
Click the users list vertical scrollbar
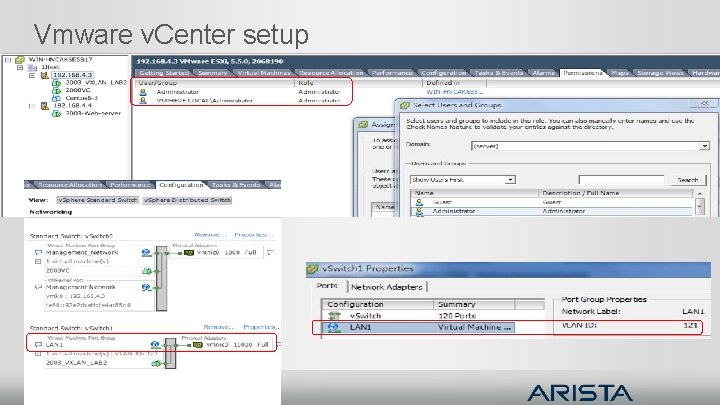(x=700, y=202)
